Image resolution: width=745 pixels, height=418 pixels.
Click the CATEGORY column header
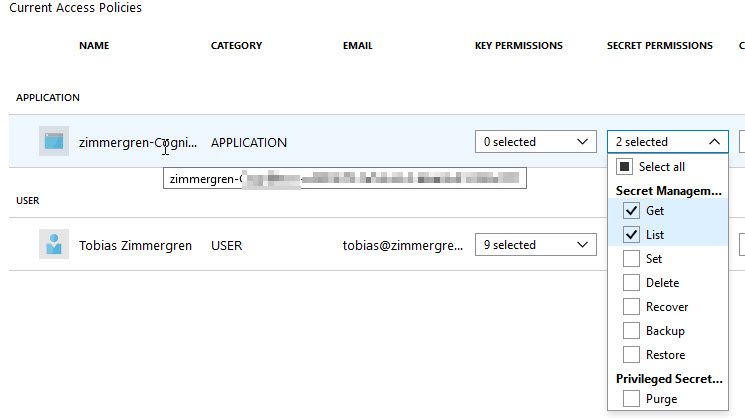coord(236,46)
